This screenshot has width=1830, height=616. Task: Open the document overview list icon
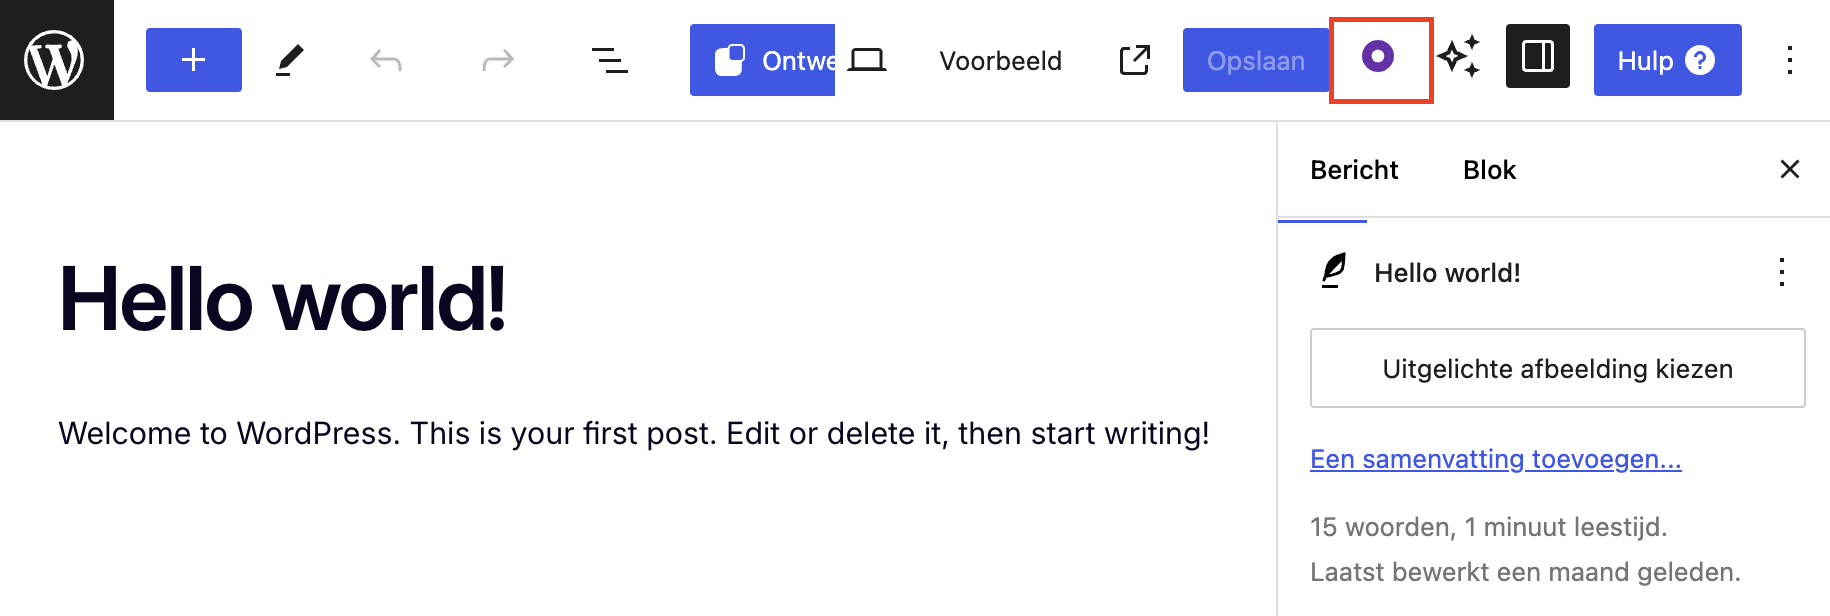click(x=610, y=61)
